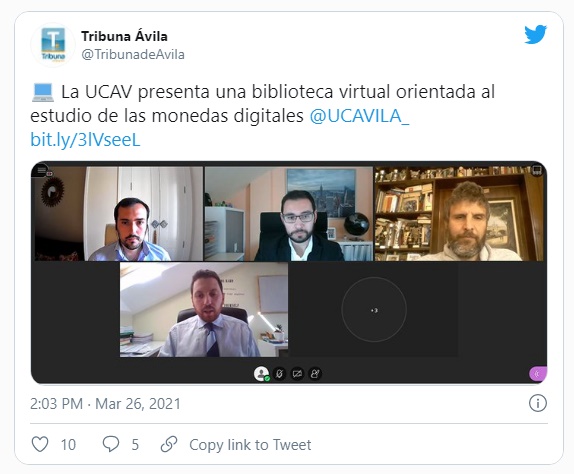Viewport: 574px width, 474px height.
Task: Click the Tribuna Ávila account name
Action: tap(124, 36)
